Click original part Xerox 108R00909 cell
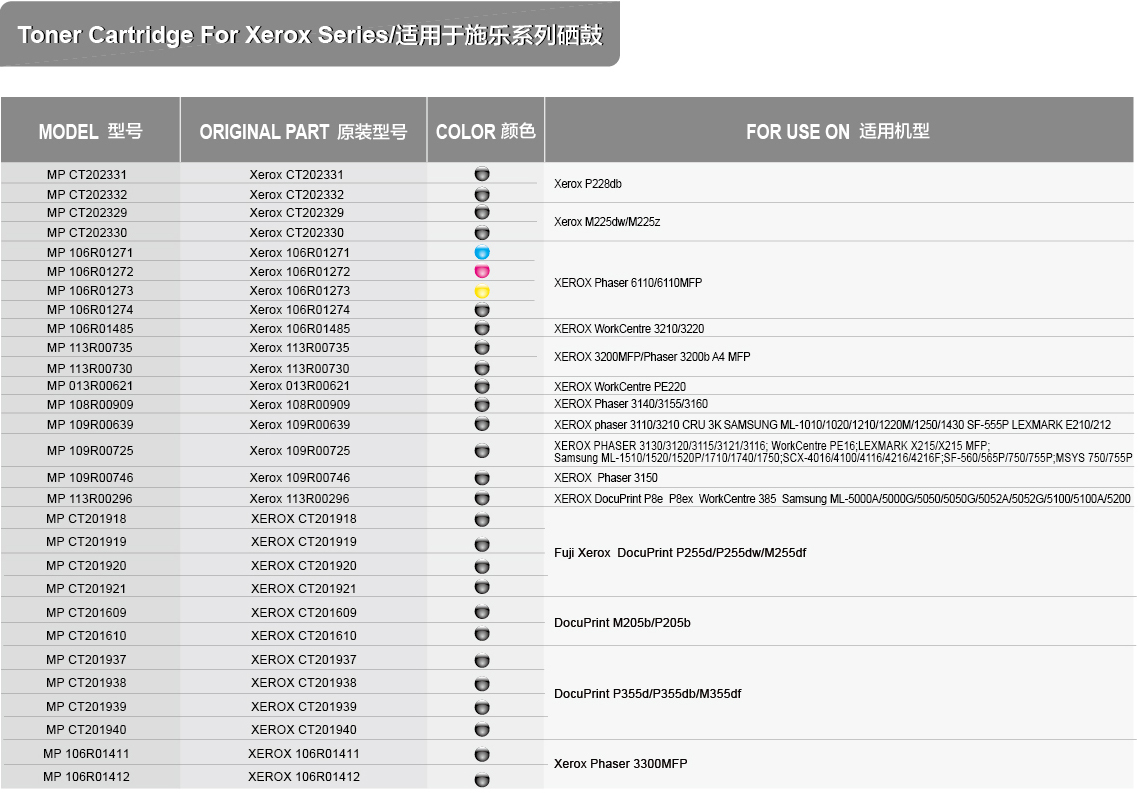The width and height of the screenshot is (1138, 795). pos(300,405)
